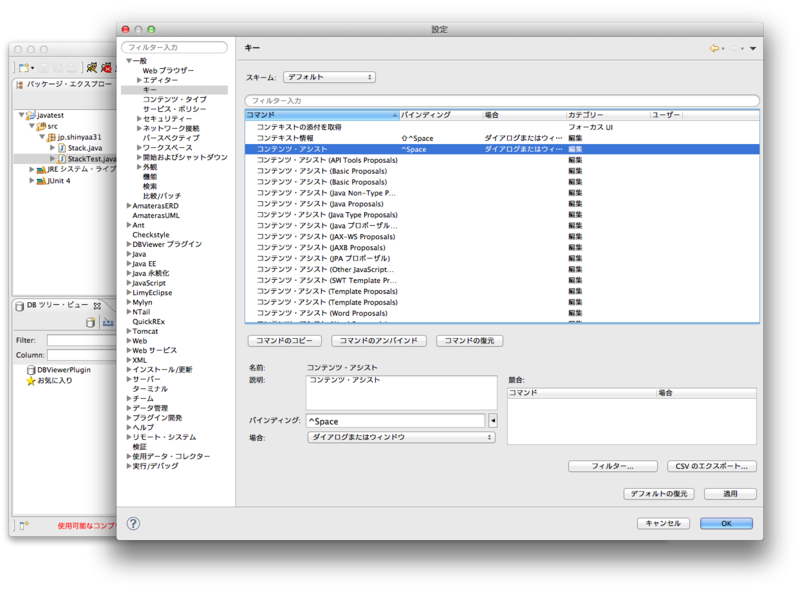Click the 適用 button
The height and width of the screenshot is (591, 800).
click(x=730, y=494)
